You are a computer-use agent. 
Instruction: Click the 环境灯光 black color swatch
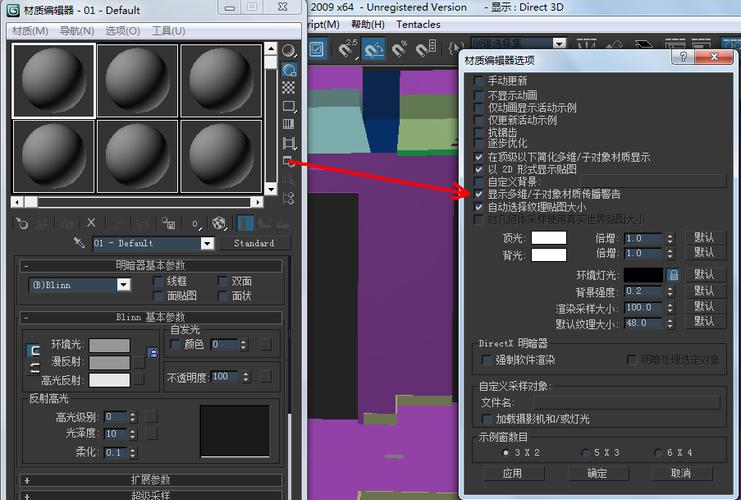(643, 275)
